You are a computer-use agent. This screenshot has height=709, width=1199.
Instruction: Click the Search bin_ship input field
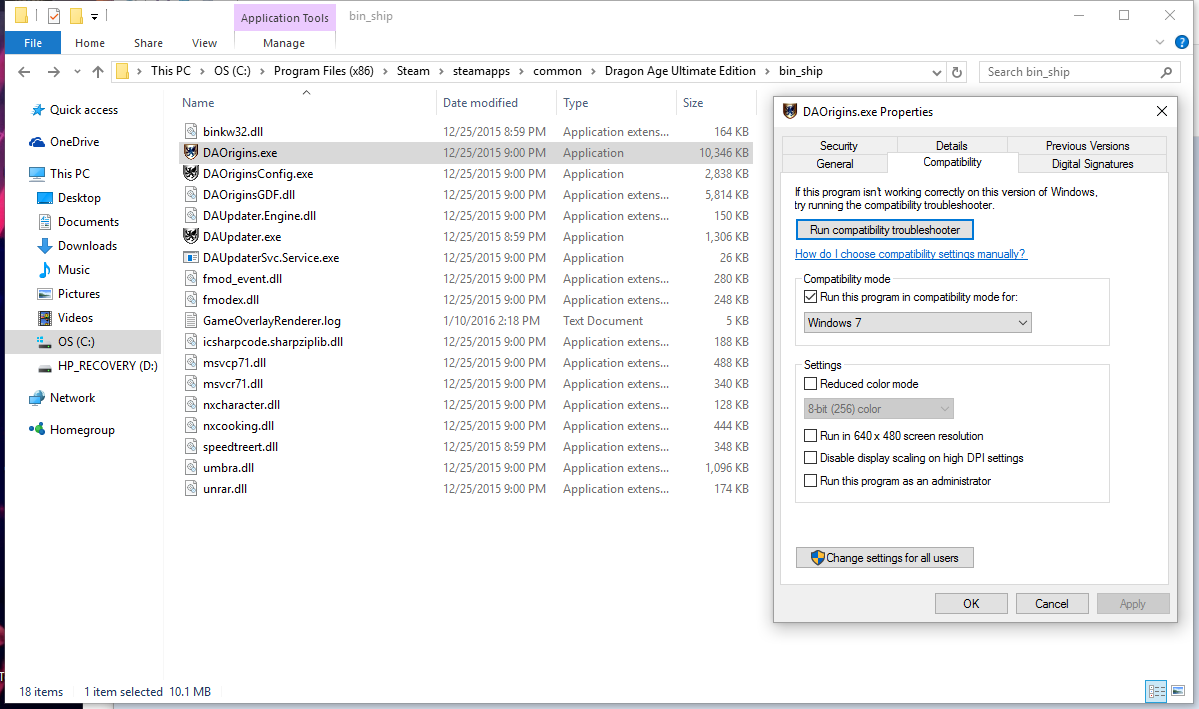coord(1071,72)
